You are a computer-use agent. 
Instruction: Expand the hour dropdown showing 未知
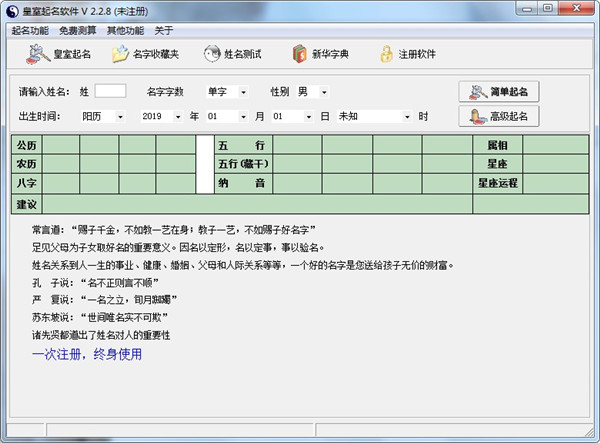407,116
